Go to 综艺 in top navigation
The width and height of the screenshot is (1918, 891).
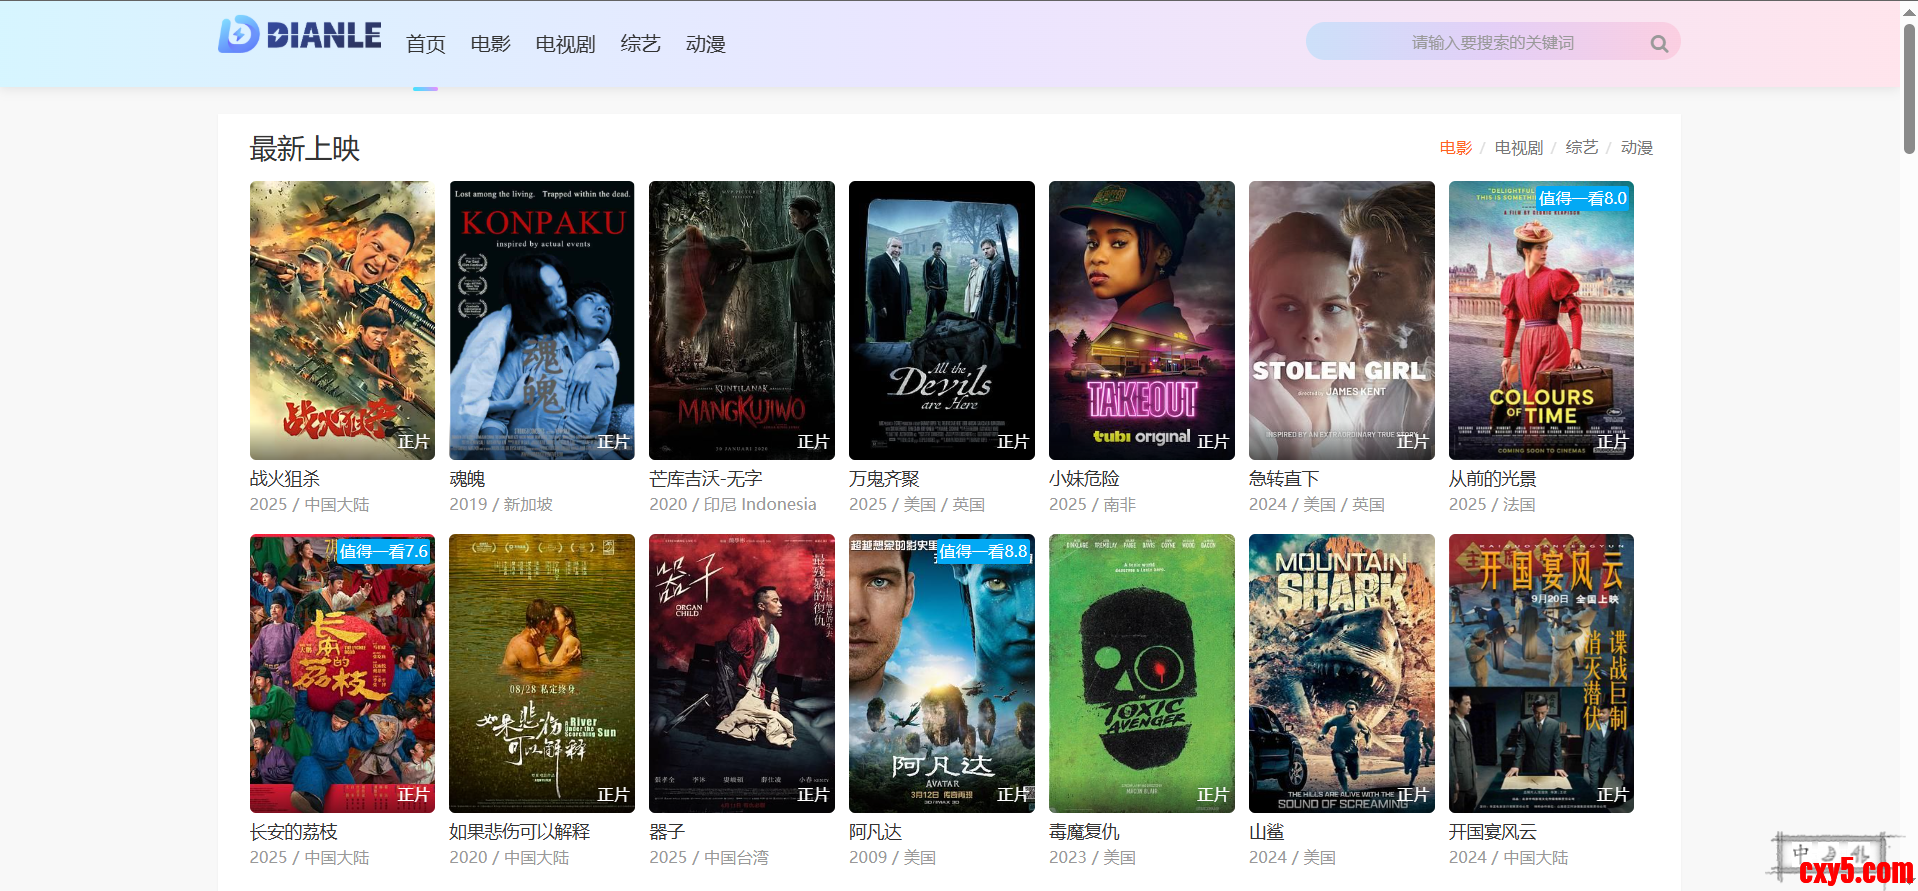click(640, 44)
